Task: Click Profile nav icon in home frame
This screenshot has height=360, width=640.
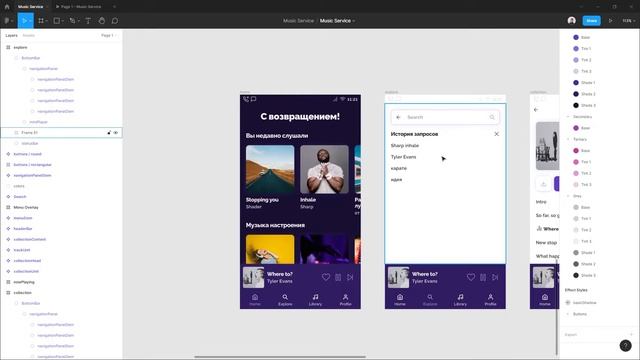Action: coord(345,297)
